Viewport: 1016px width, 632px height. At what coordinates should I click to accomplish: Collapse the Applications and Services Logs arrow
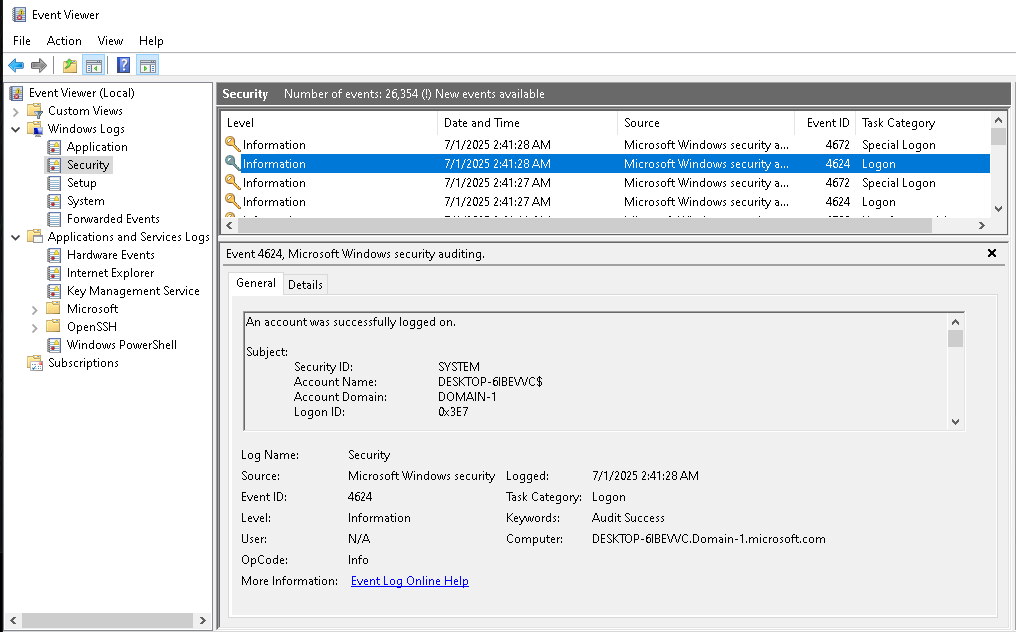pyautogui.click(x=16, y=237)
